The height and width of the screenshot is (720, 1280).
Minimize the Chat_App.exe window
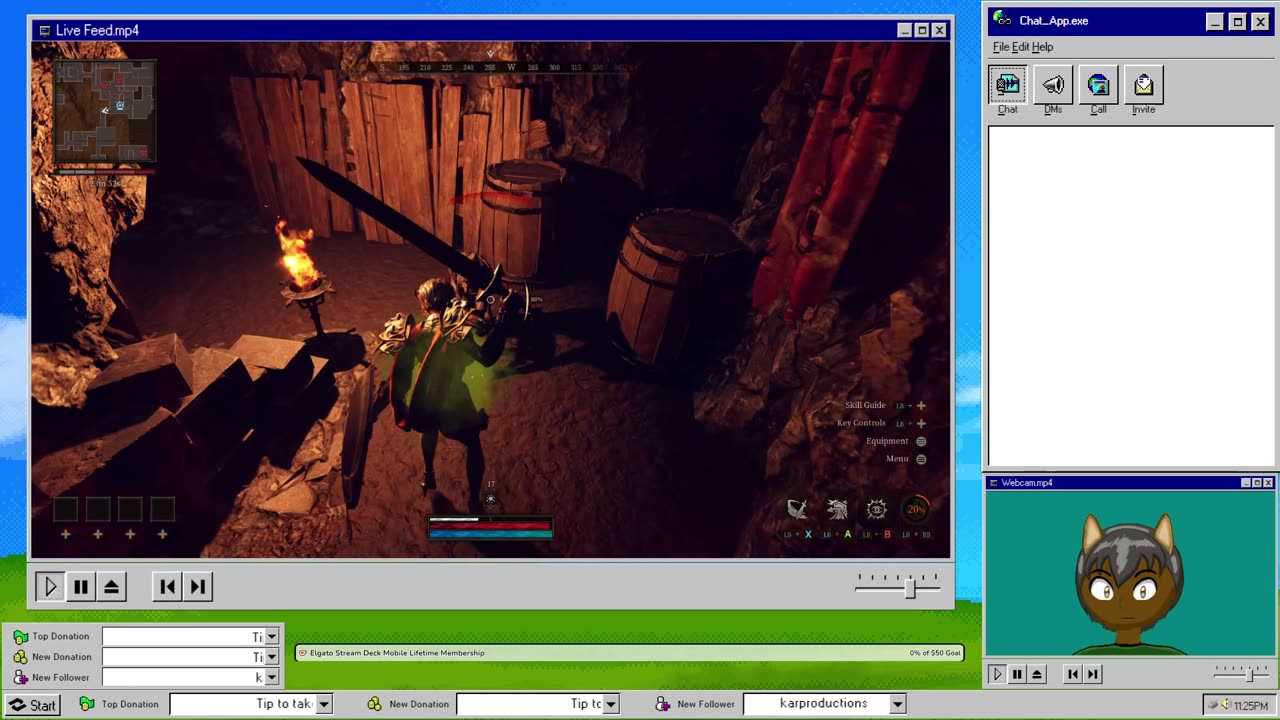pos(1215,21)
